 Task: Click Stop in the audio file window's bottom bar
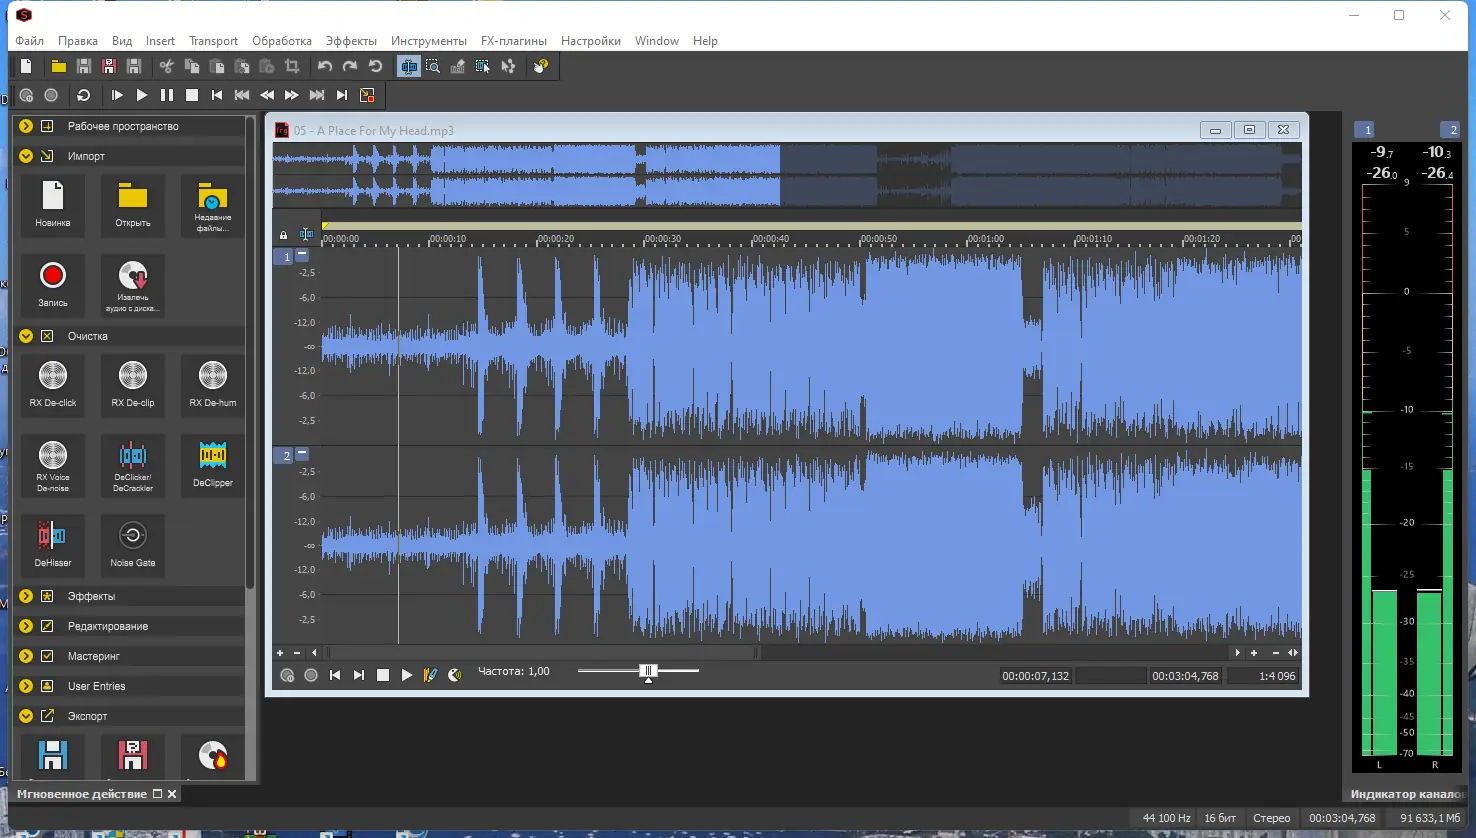point(383,675)
